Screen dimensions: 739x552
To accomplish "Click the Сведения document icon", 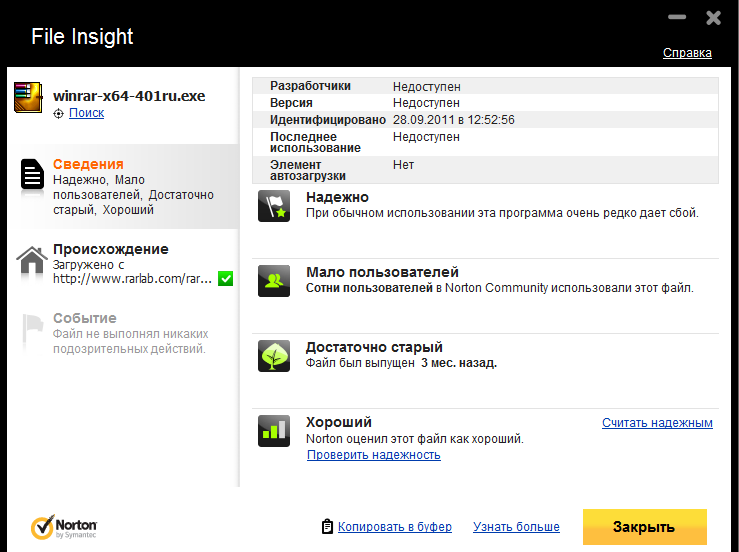I will coord(32,174).
